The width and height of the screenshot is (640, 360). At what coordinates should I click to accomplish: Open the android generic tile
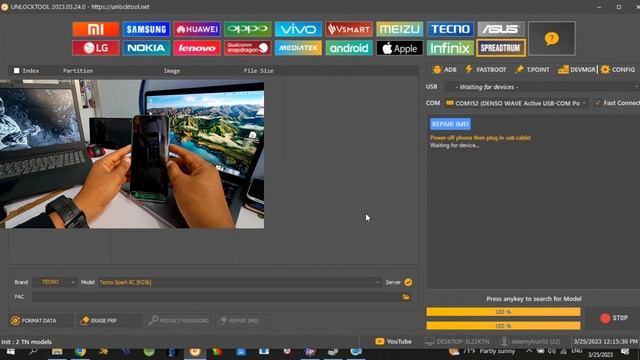(x=349, y=48)
